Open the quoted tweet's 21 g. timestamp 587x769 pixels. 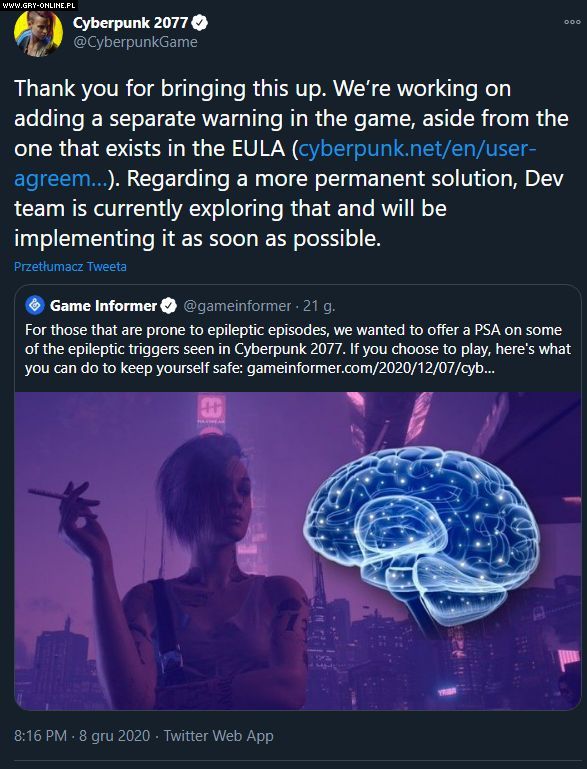(319, 306)
